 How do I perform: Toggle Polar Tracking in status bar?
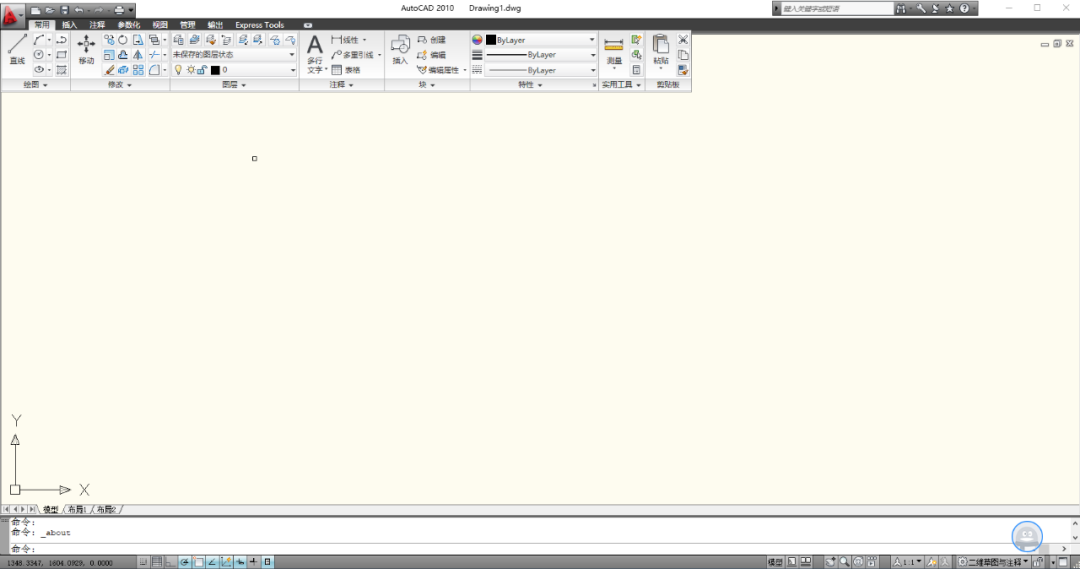click(x=185, y=562)
